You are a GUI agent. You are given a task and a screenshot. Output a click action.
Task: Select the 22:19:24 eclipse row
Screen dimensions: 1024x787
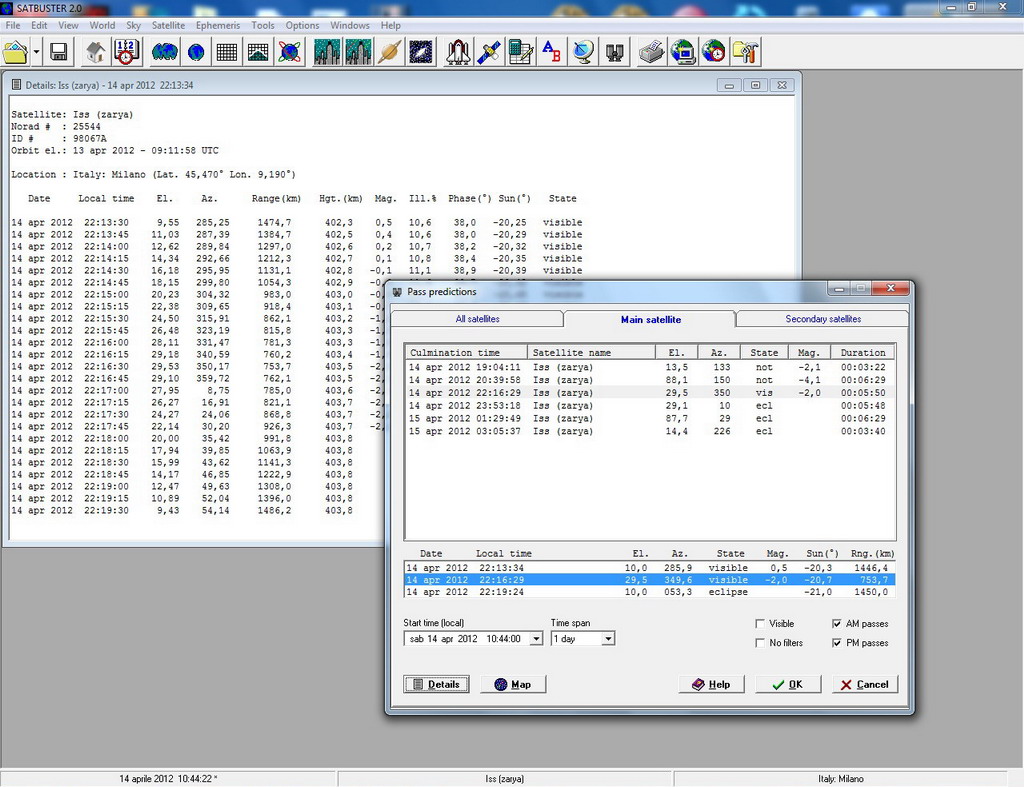(x=650, y=592)
